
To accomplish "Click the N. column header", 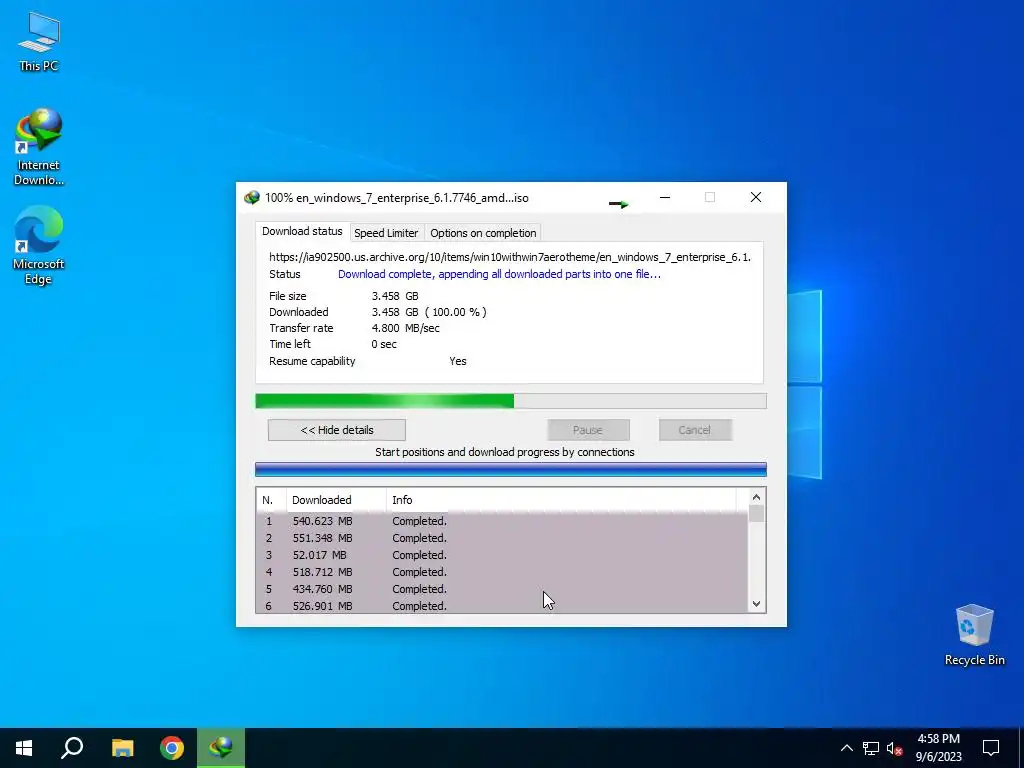I will (x=272, y=500).
